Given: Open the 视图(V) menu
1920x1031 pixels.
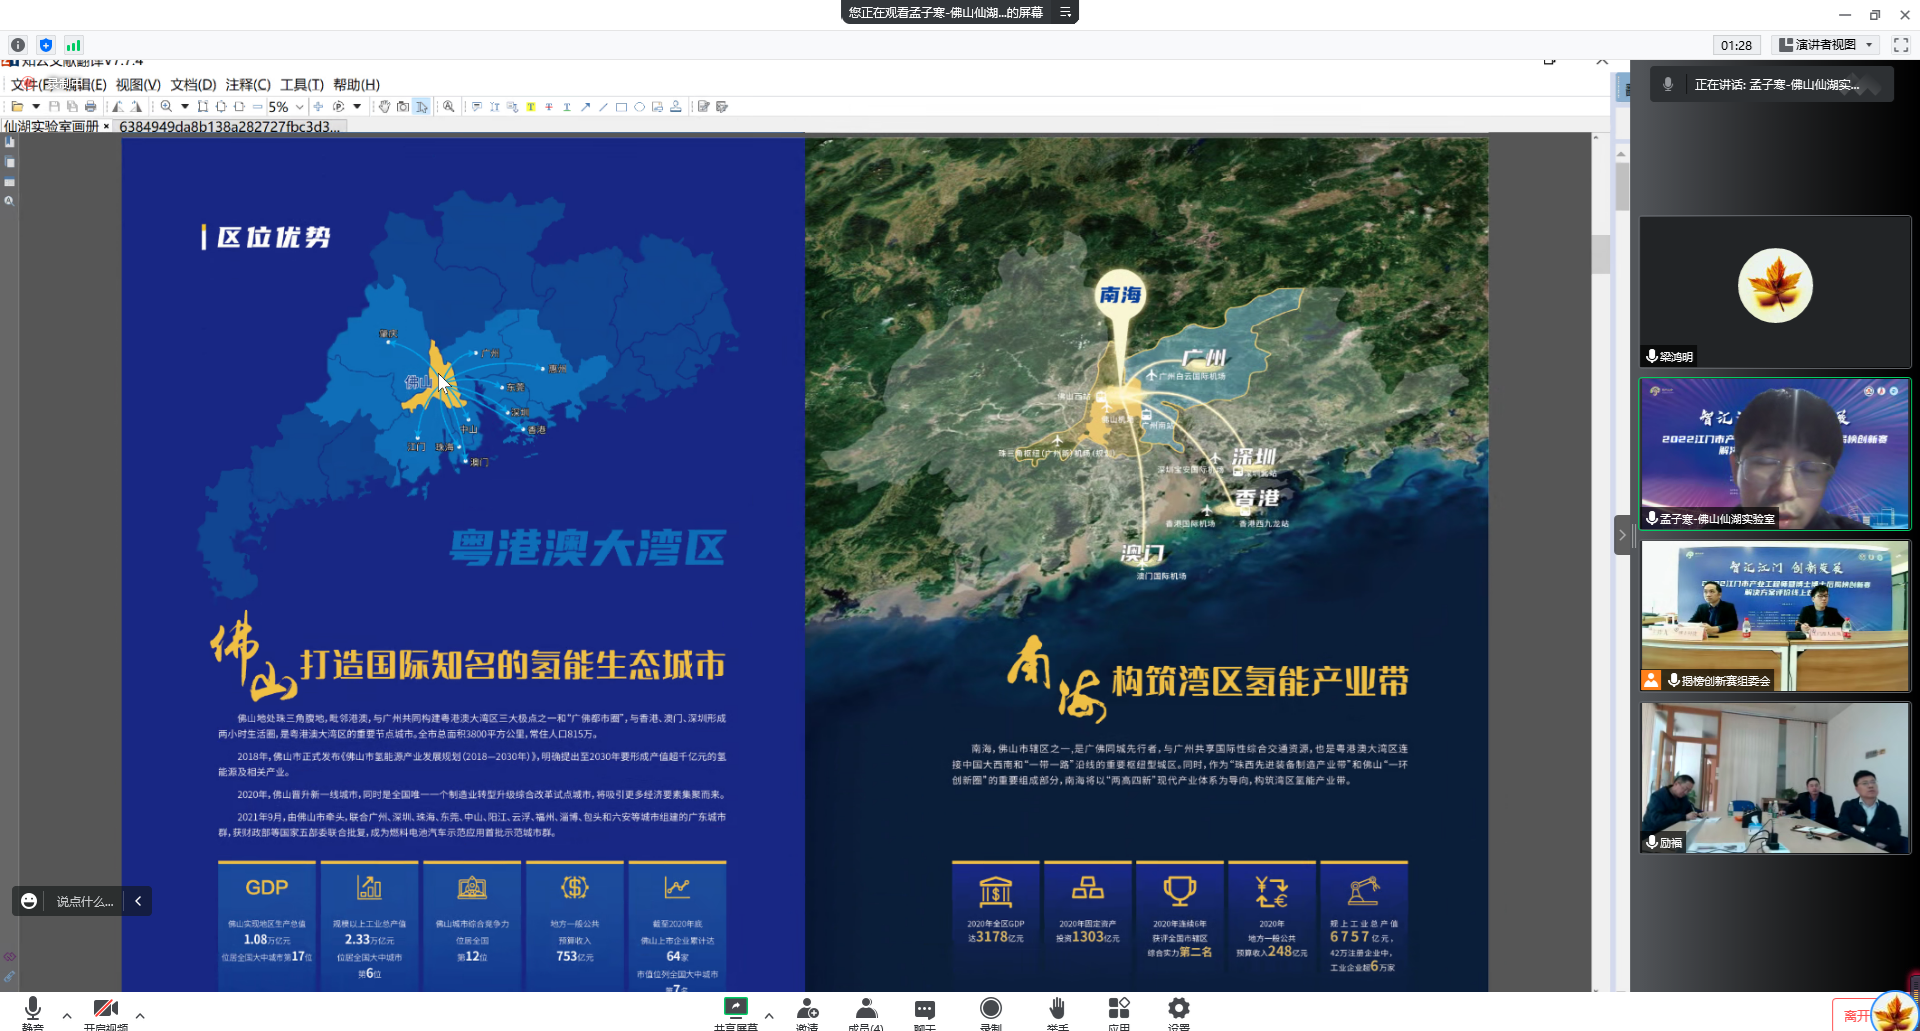Looking at the screenshot, I should pyautogui.click(x=138, y=85).
